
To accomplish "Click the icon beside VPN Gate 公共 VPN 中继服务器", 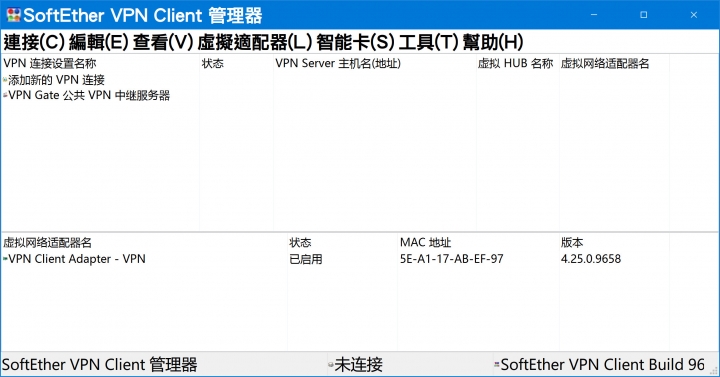I will [x=5, y=96].
